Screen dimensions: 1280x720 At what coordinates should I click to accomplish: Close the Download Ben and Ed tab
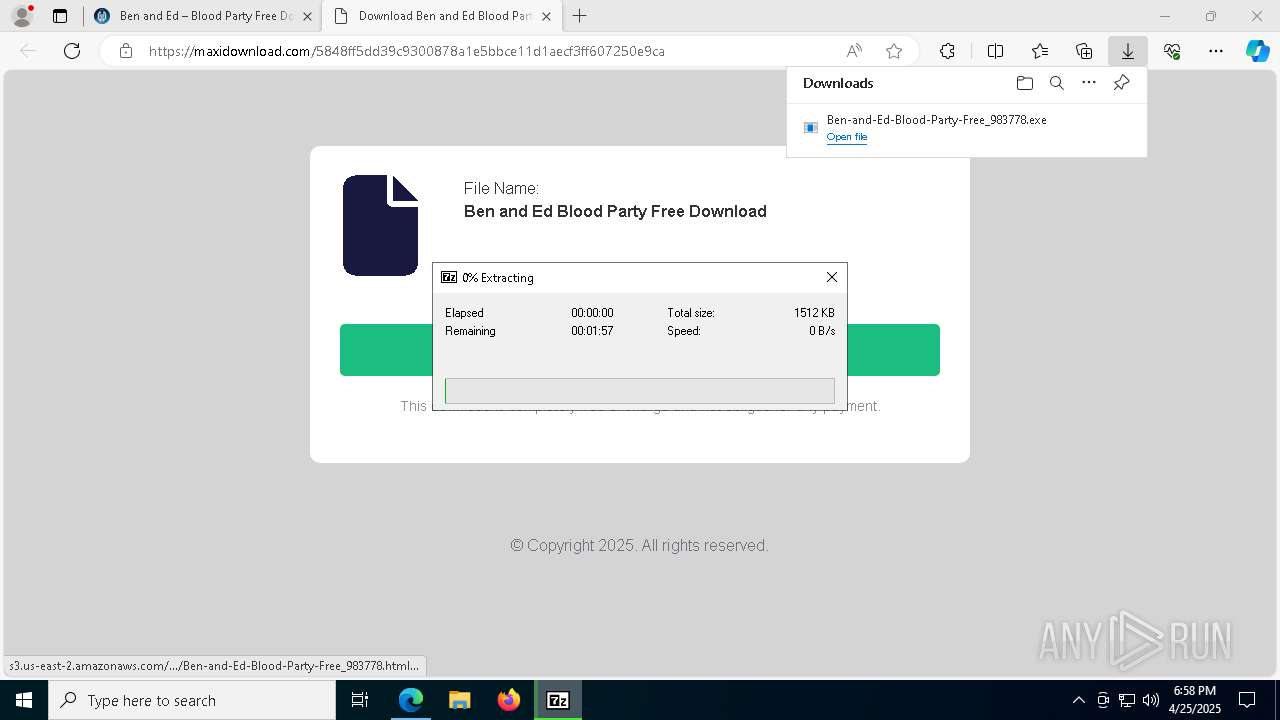pyautogui.click(x=546, y=16)
